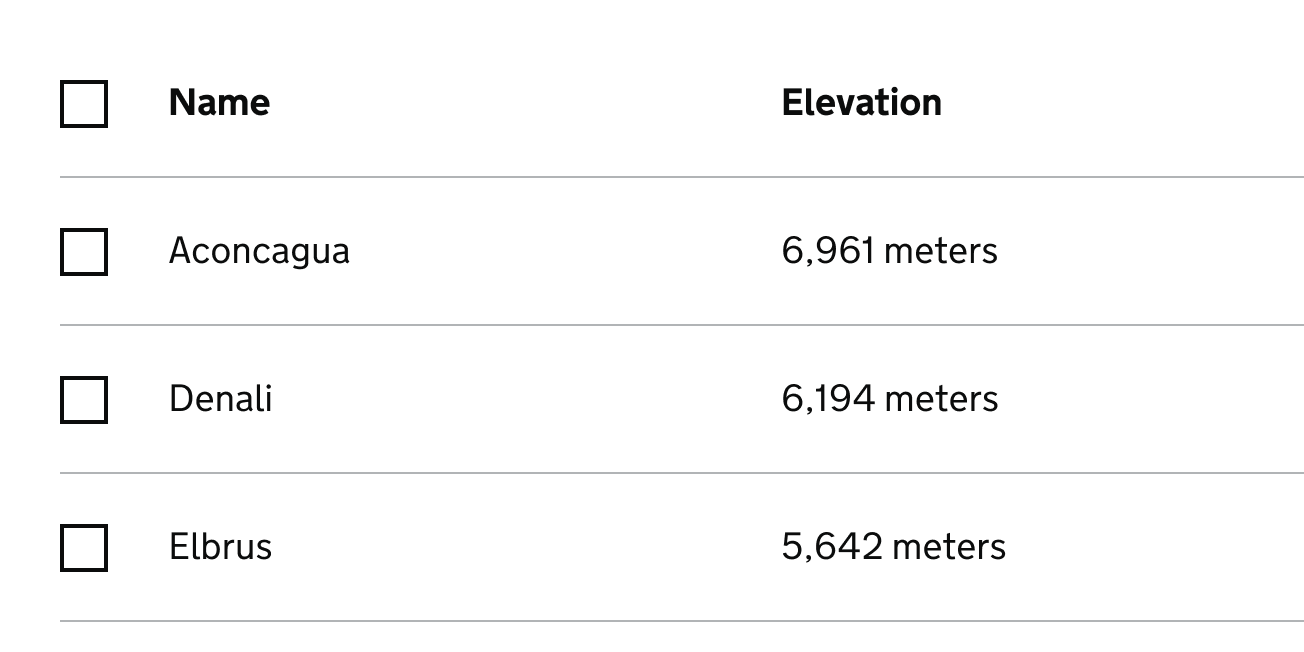
Task: Click the word meters in Denali row
Action: pos(942,399)
